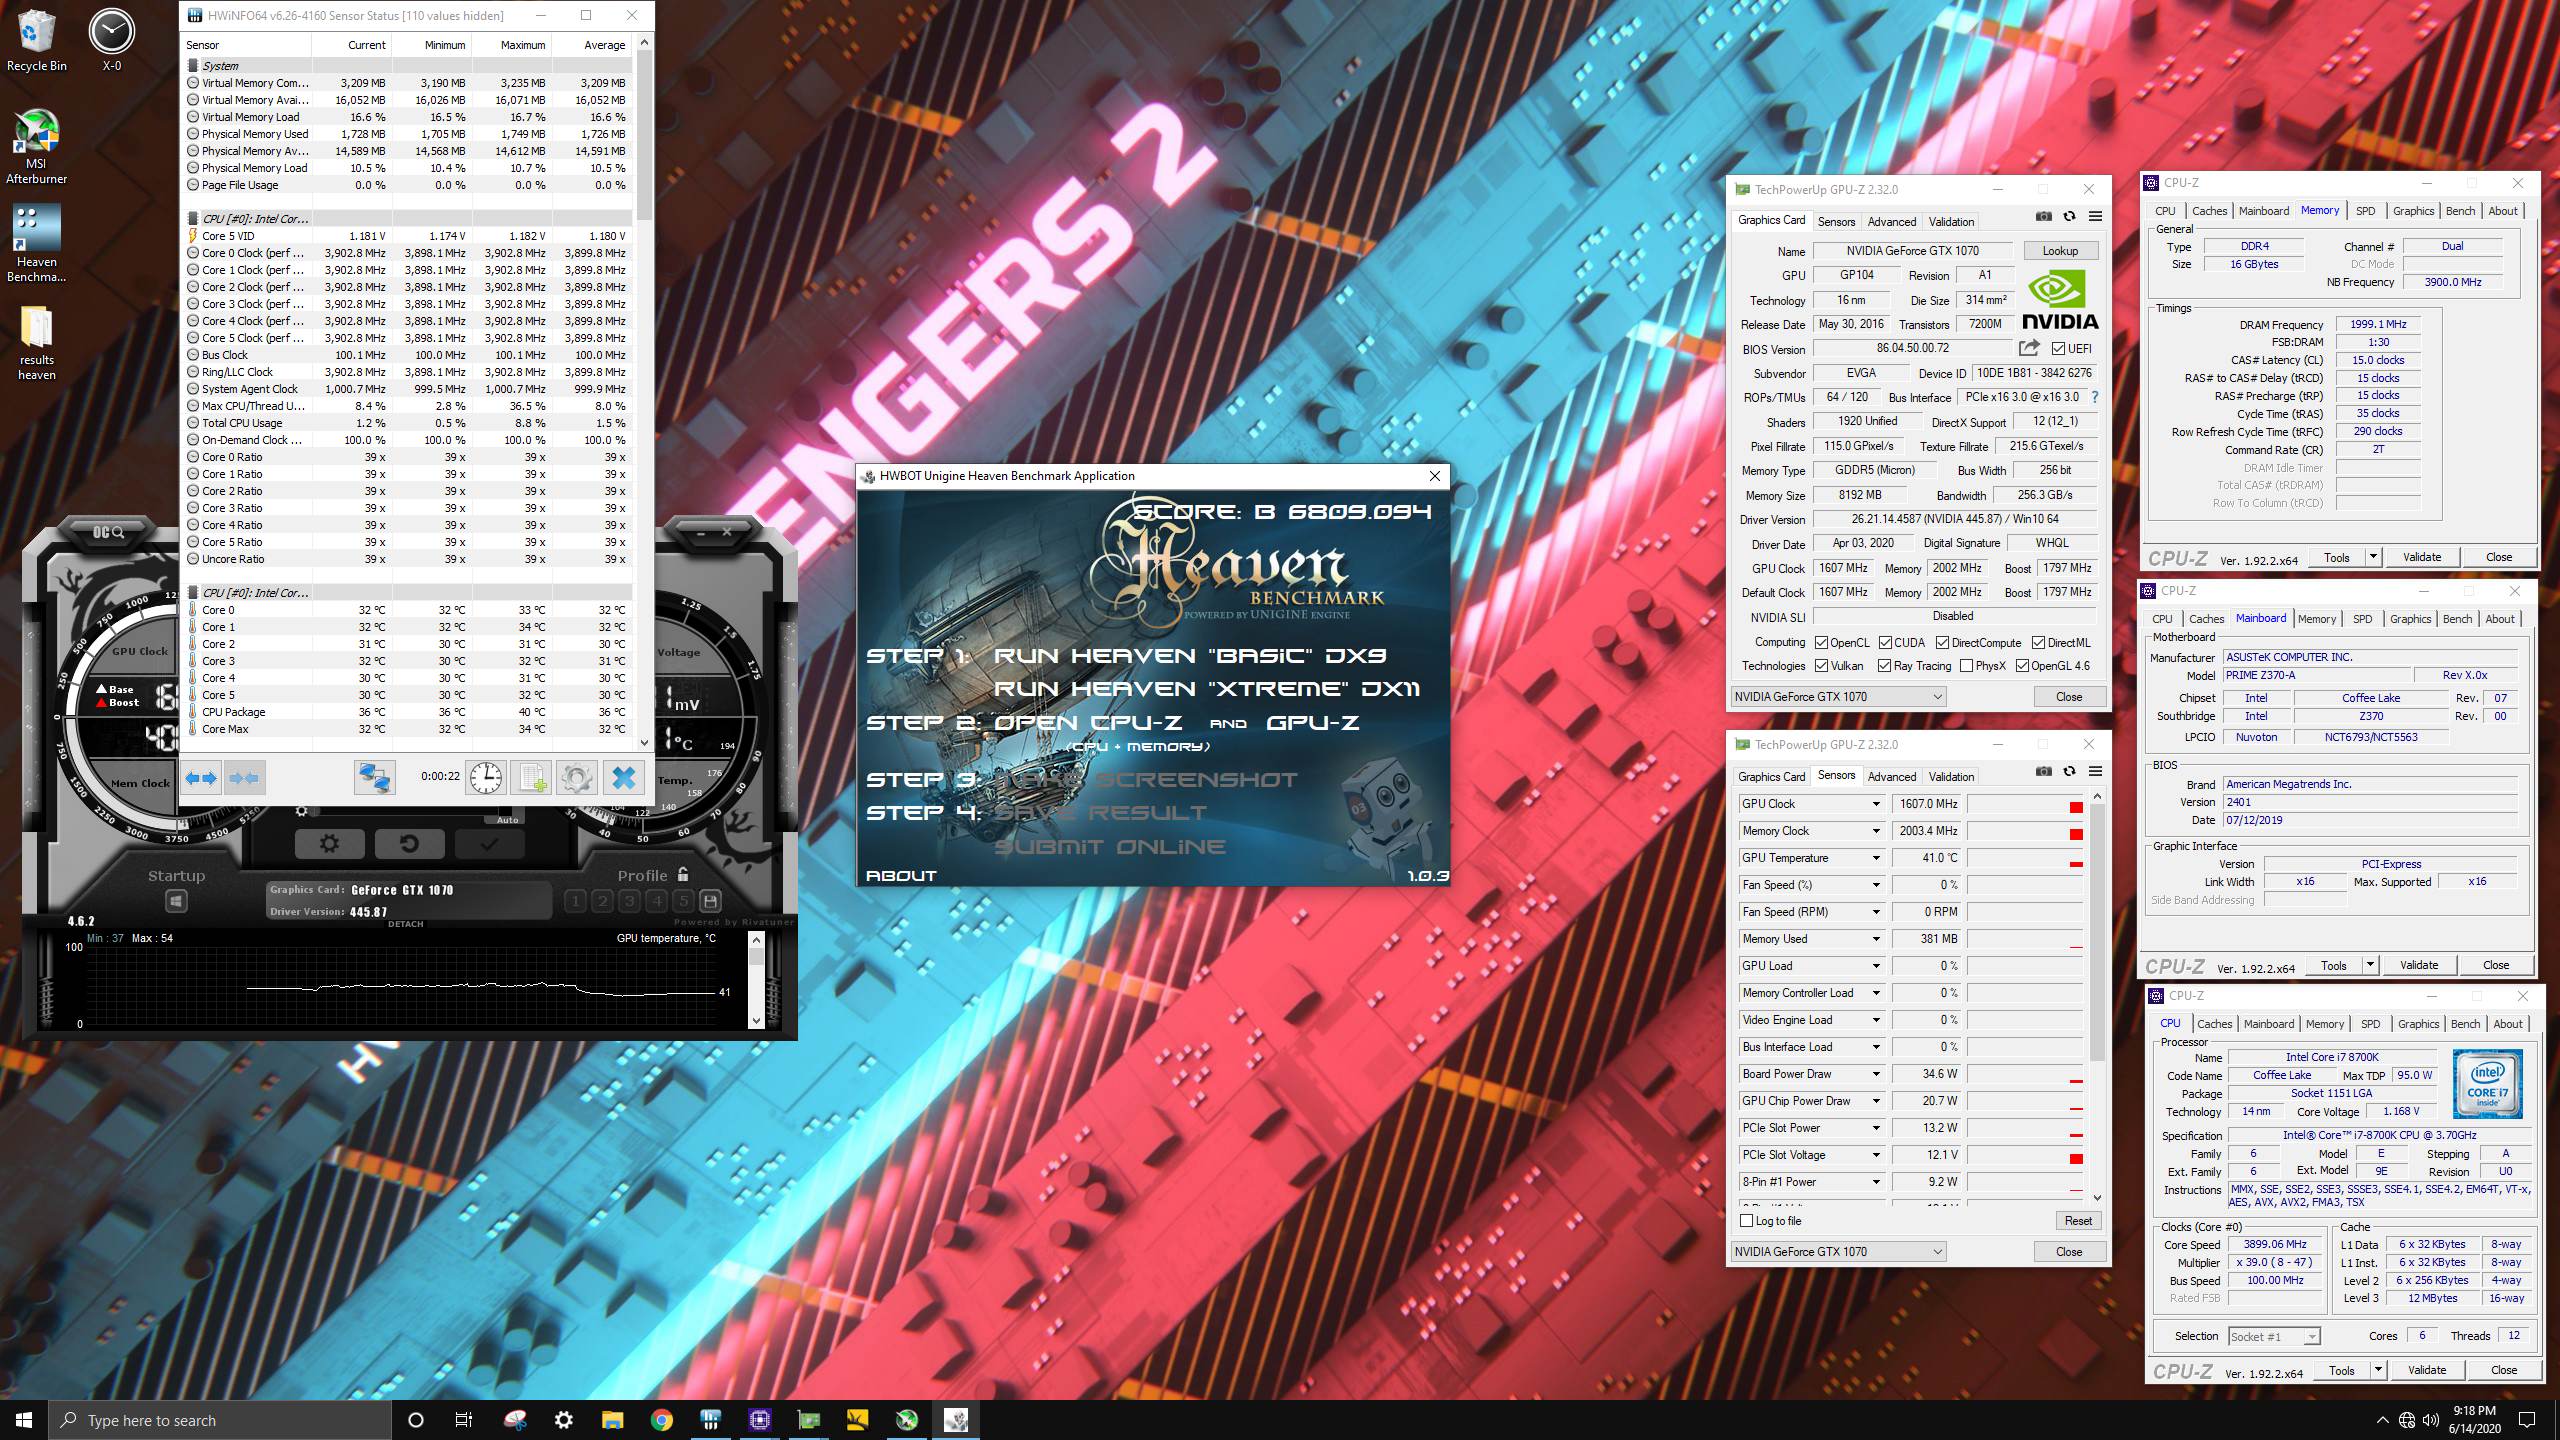Toggle CUDA checkbox in GPU-Z

(1885, 643)
